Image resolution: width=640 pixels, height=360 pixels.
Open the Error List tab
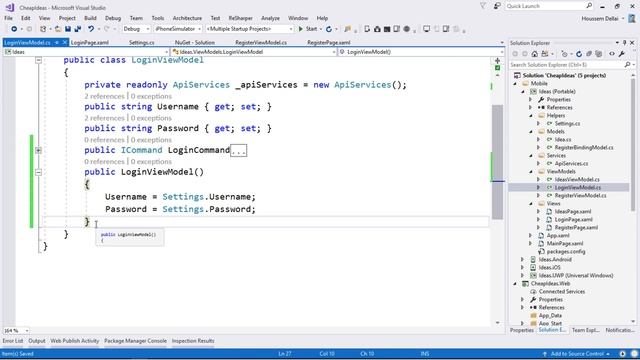pyautogui.click(x=13, y=341)
